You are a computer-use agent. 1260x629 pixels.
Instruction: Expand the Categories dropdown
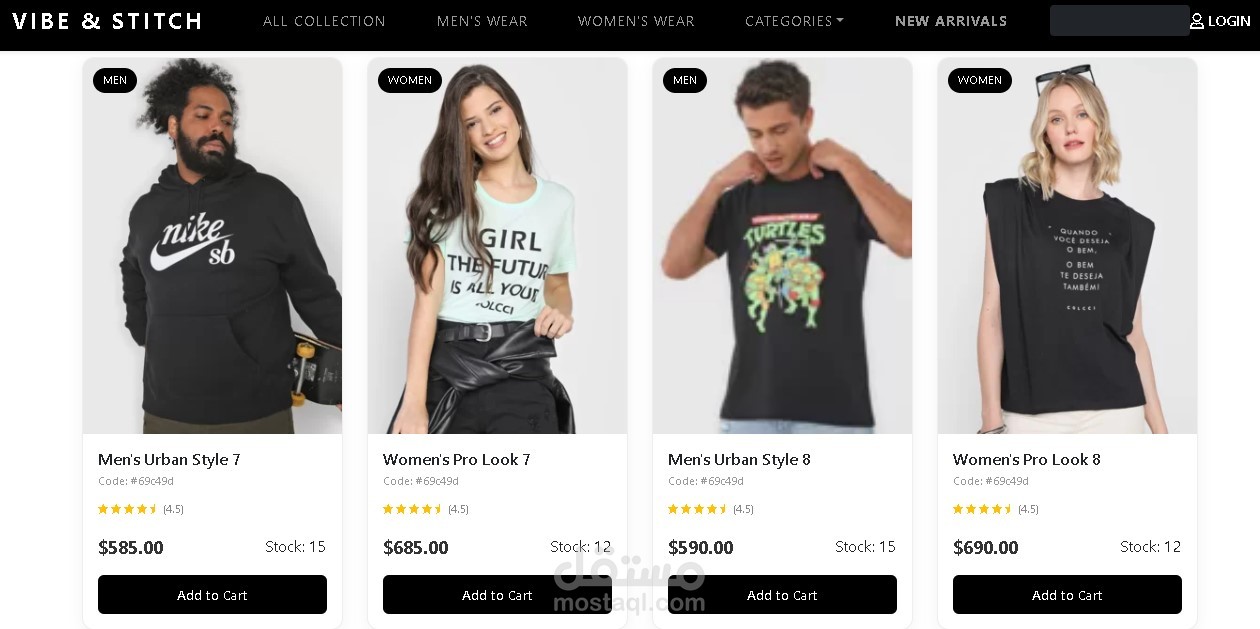pyautogui.click(x=794, y=21)
